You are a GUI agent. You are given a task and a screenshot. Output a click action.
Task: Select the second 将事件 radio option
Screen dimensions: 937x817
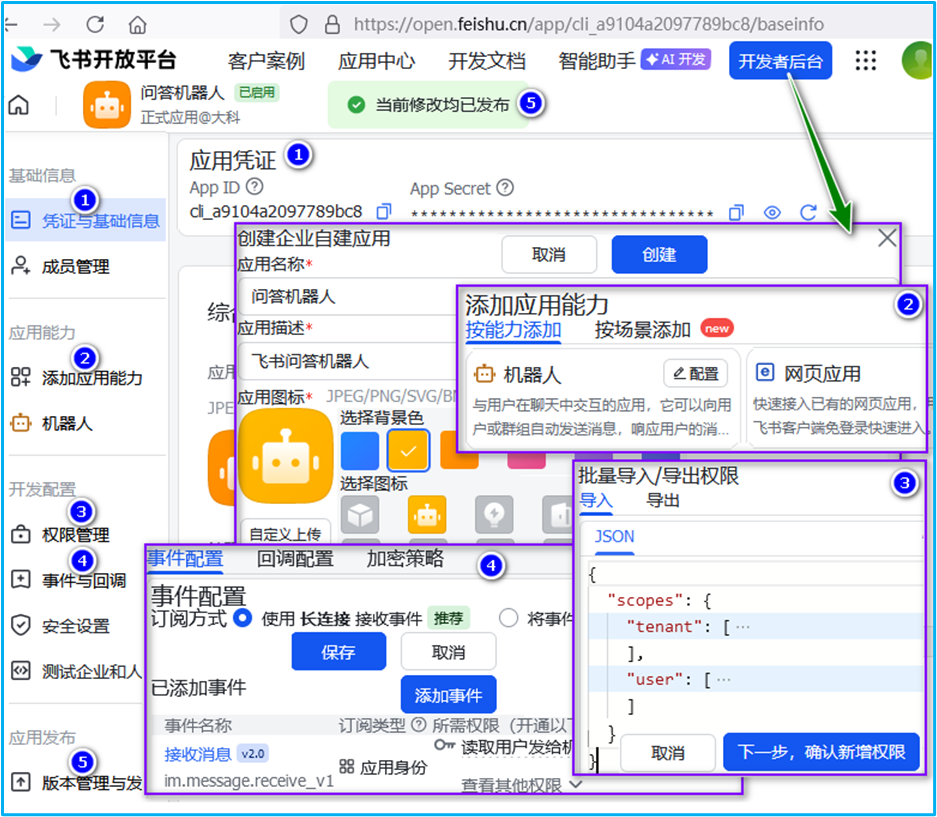(x=509, y=617)
